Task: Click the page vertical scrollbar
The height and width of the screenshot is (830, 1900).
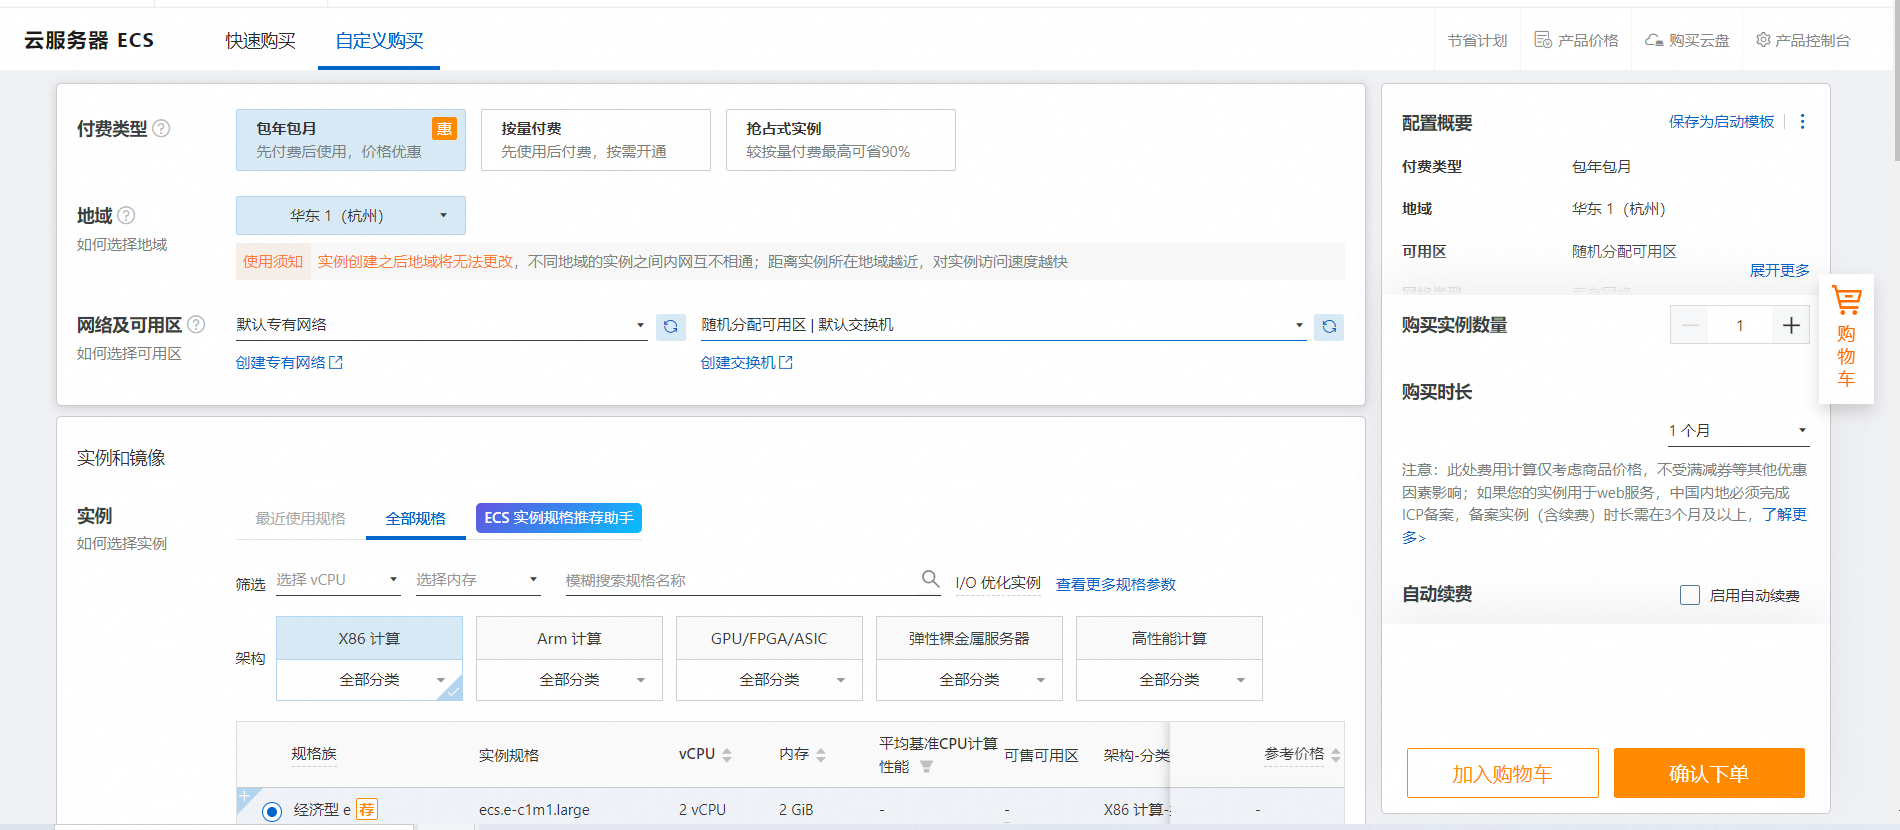Action: tap(1896, 85)
